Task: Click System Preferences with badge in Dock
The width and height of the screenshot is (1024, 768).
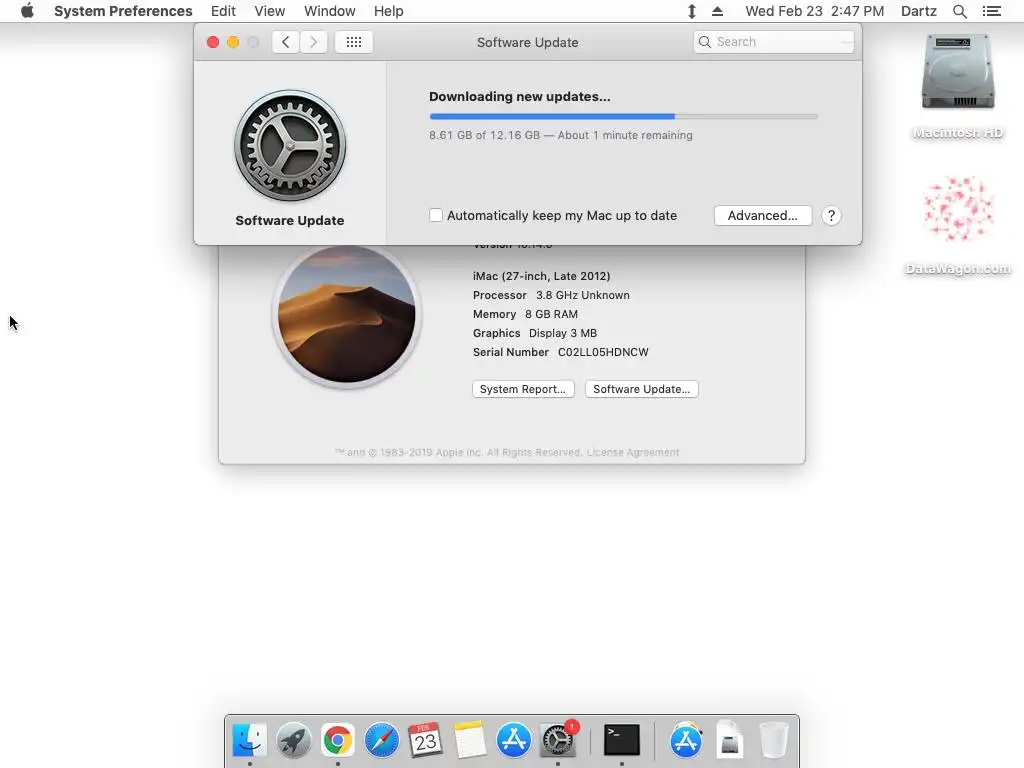Action: (x=558, y=740)
